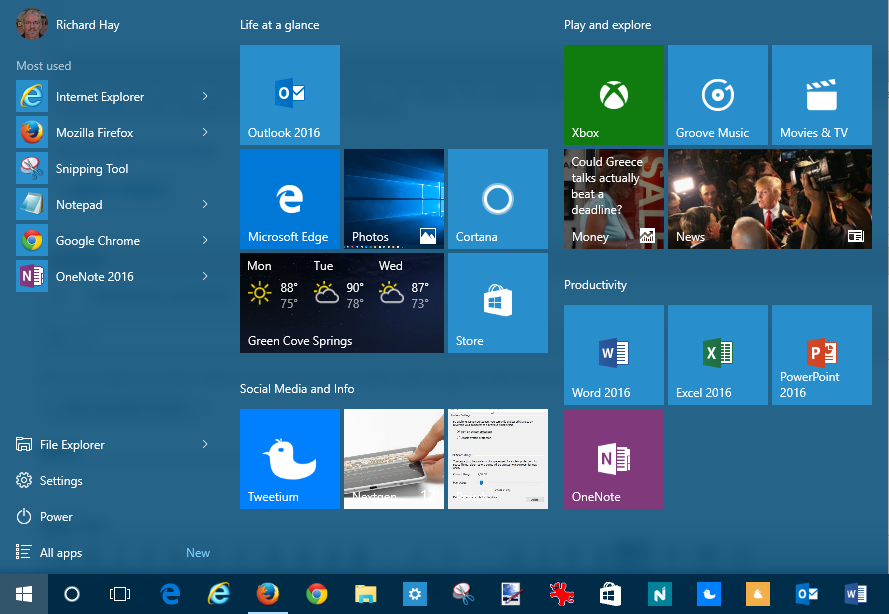
Task: Open the Cortana tile
Action: pyautogui.click(x=497, y=199)
